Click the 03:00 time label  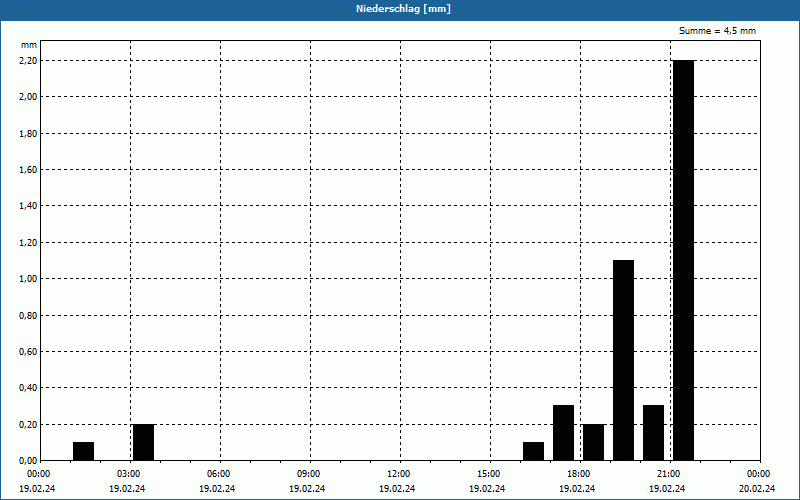pyautogui.click(x=129, y=474)
